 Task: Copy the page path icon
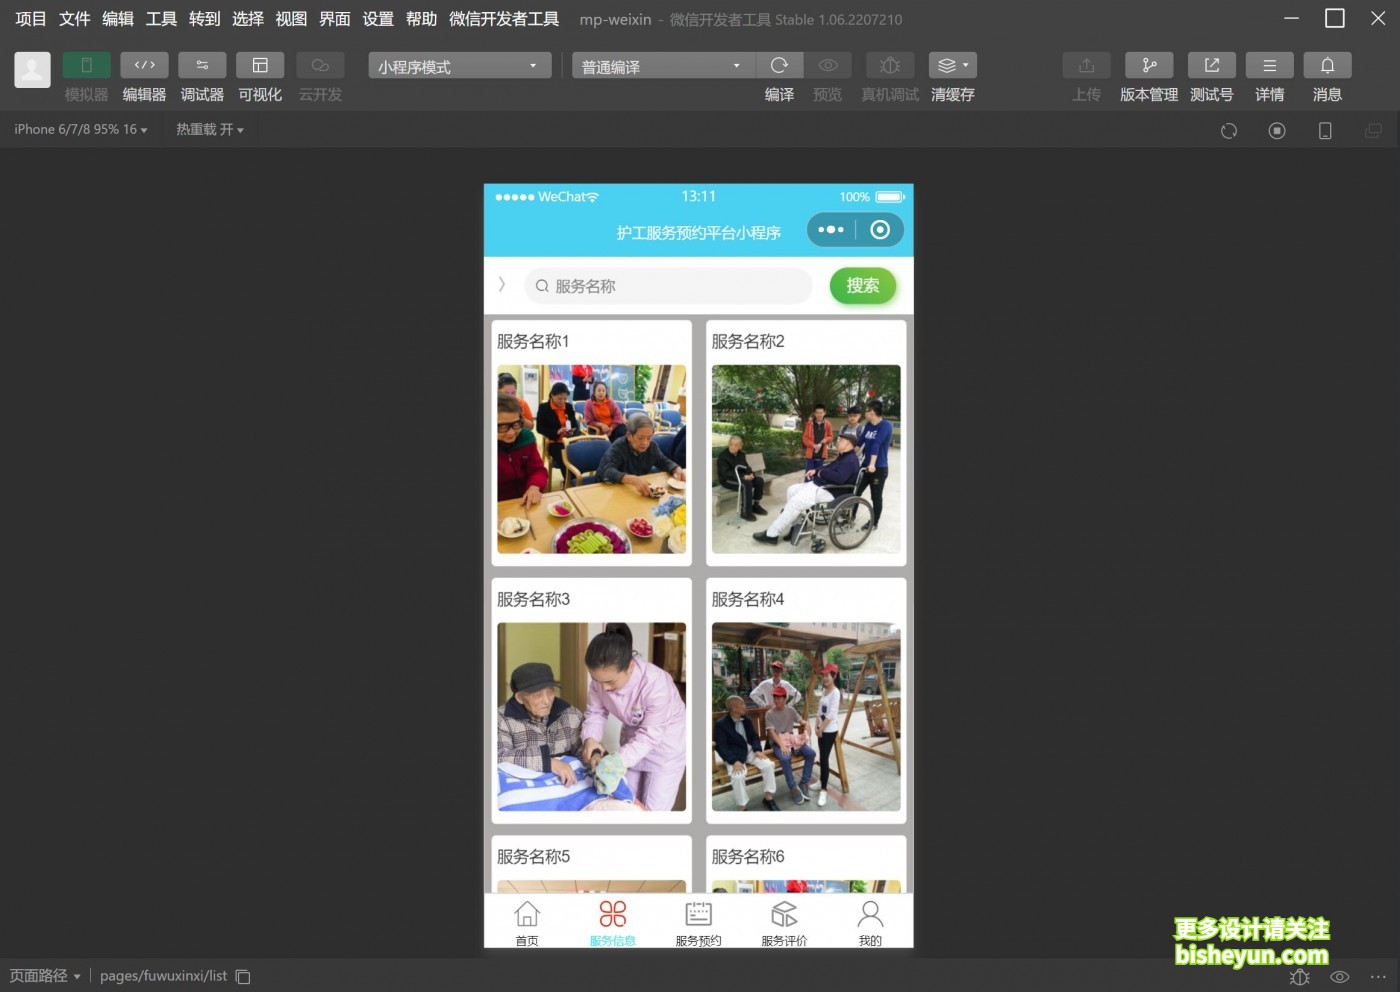pos(243,977)
